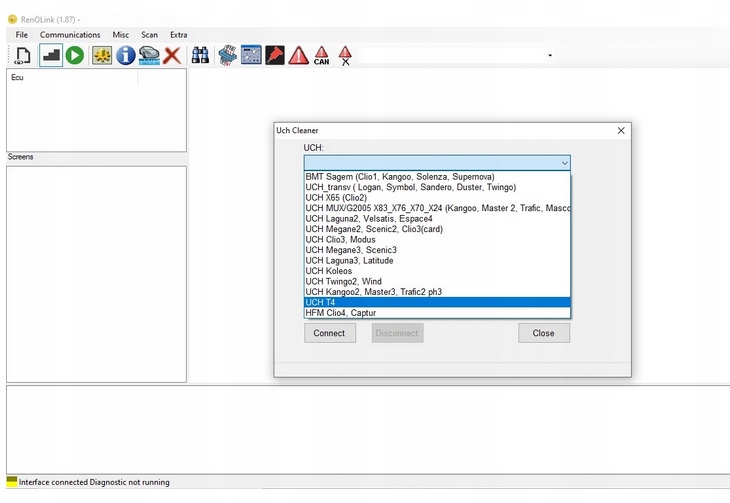Start diagnostics with the green play icon
This screenshot has width=730, height=503.
pyautogui.click(x=74, y=55)
